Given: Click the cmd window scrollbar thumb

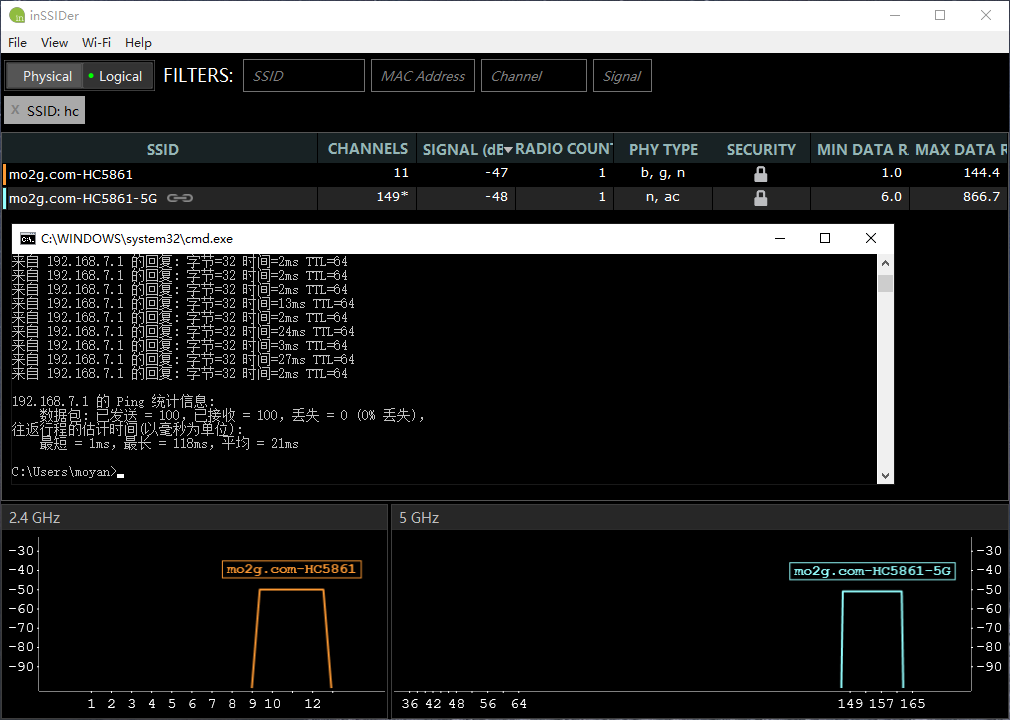Looking at the screenshot, I should pyautogui.click(x=885, y=283).
